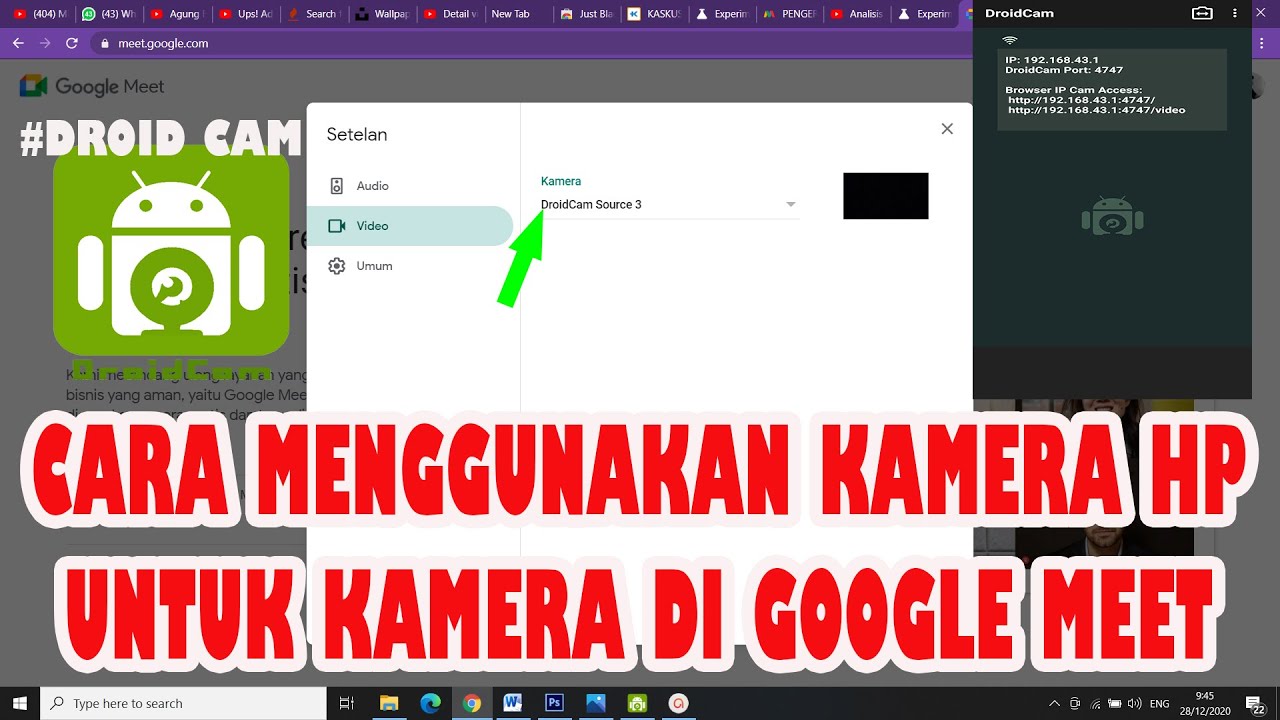Open the red circular app on taskbar
The height and width of the screenshot is (720, 1280).
tap(678, 703)
